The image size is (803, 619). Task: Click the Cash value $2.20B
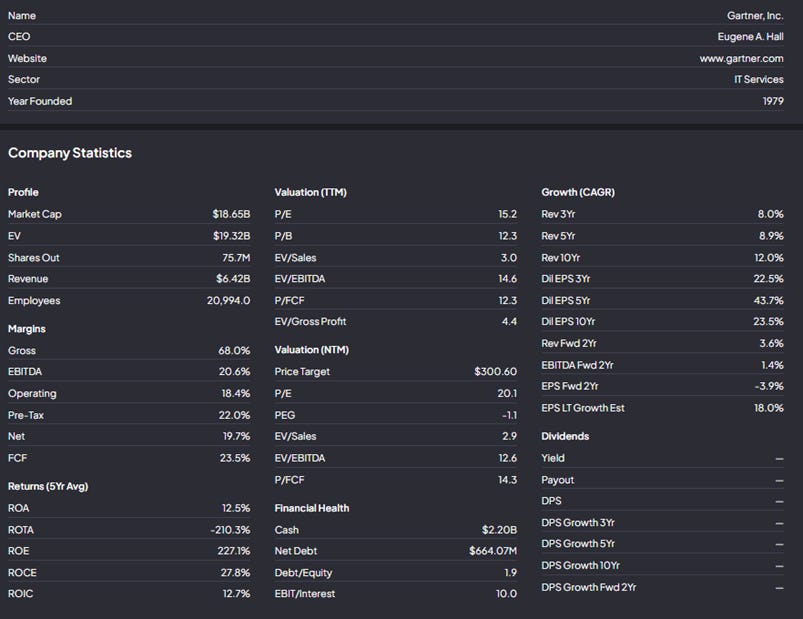tap(499, 530)
